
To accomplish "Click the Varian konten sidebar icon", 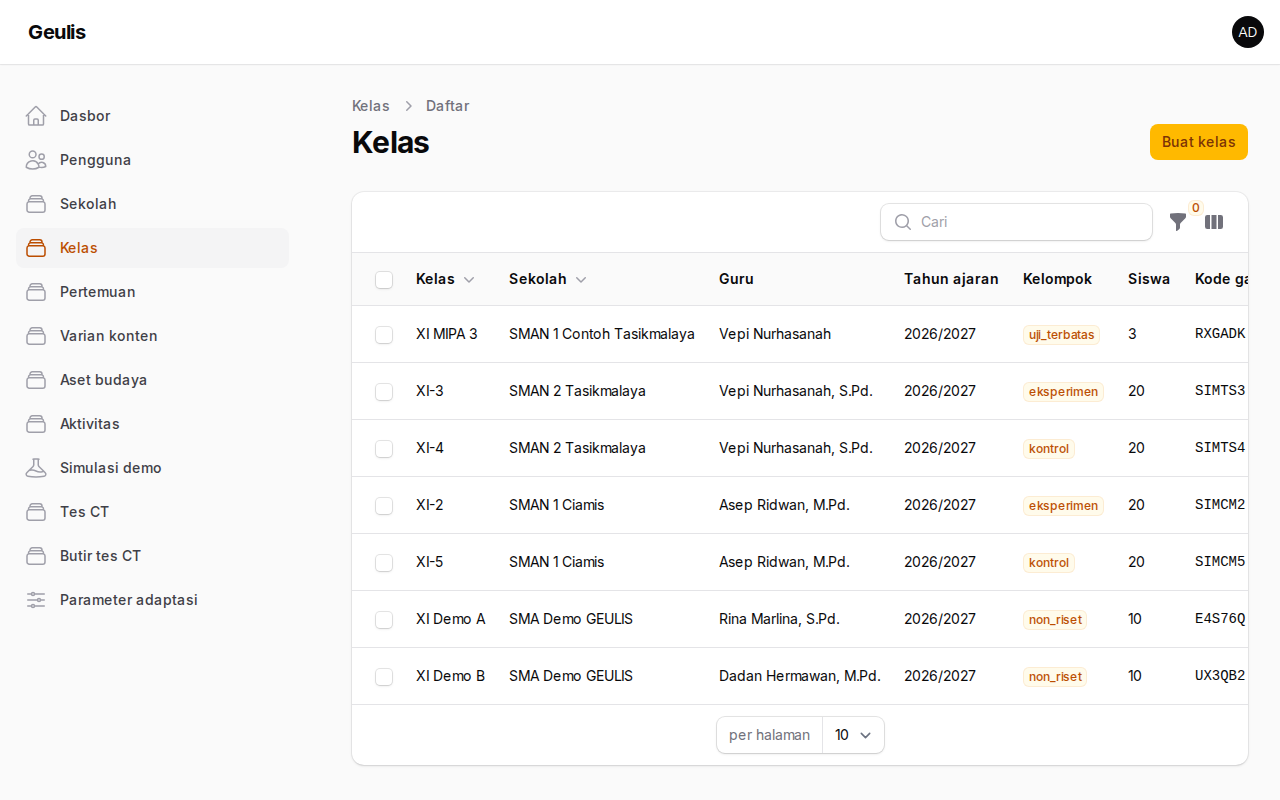I will pyautogui.click(x=36, y=336).
